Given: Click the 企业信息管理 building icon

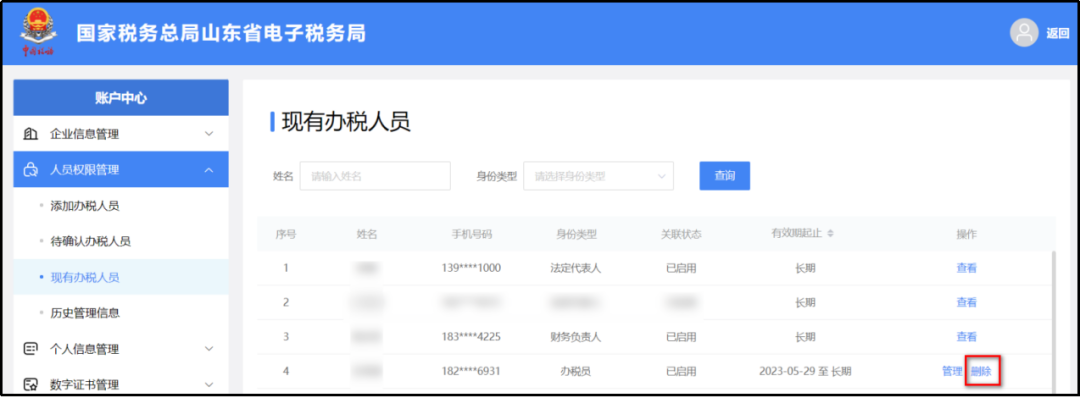Looking at the screenshot, I should click(31, 134).
